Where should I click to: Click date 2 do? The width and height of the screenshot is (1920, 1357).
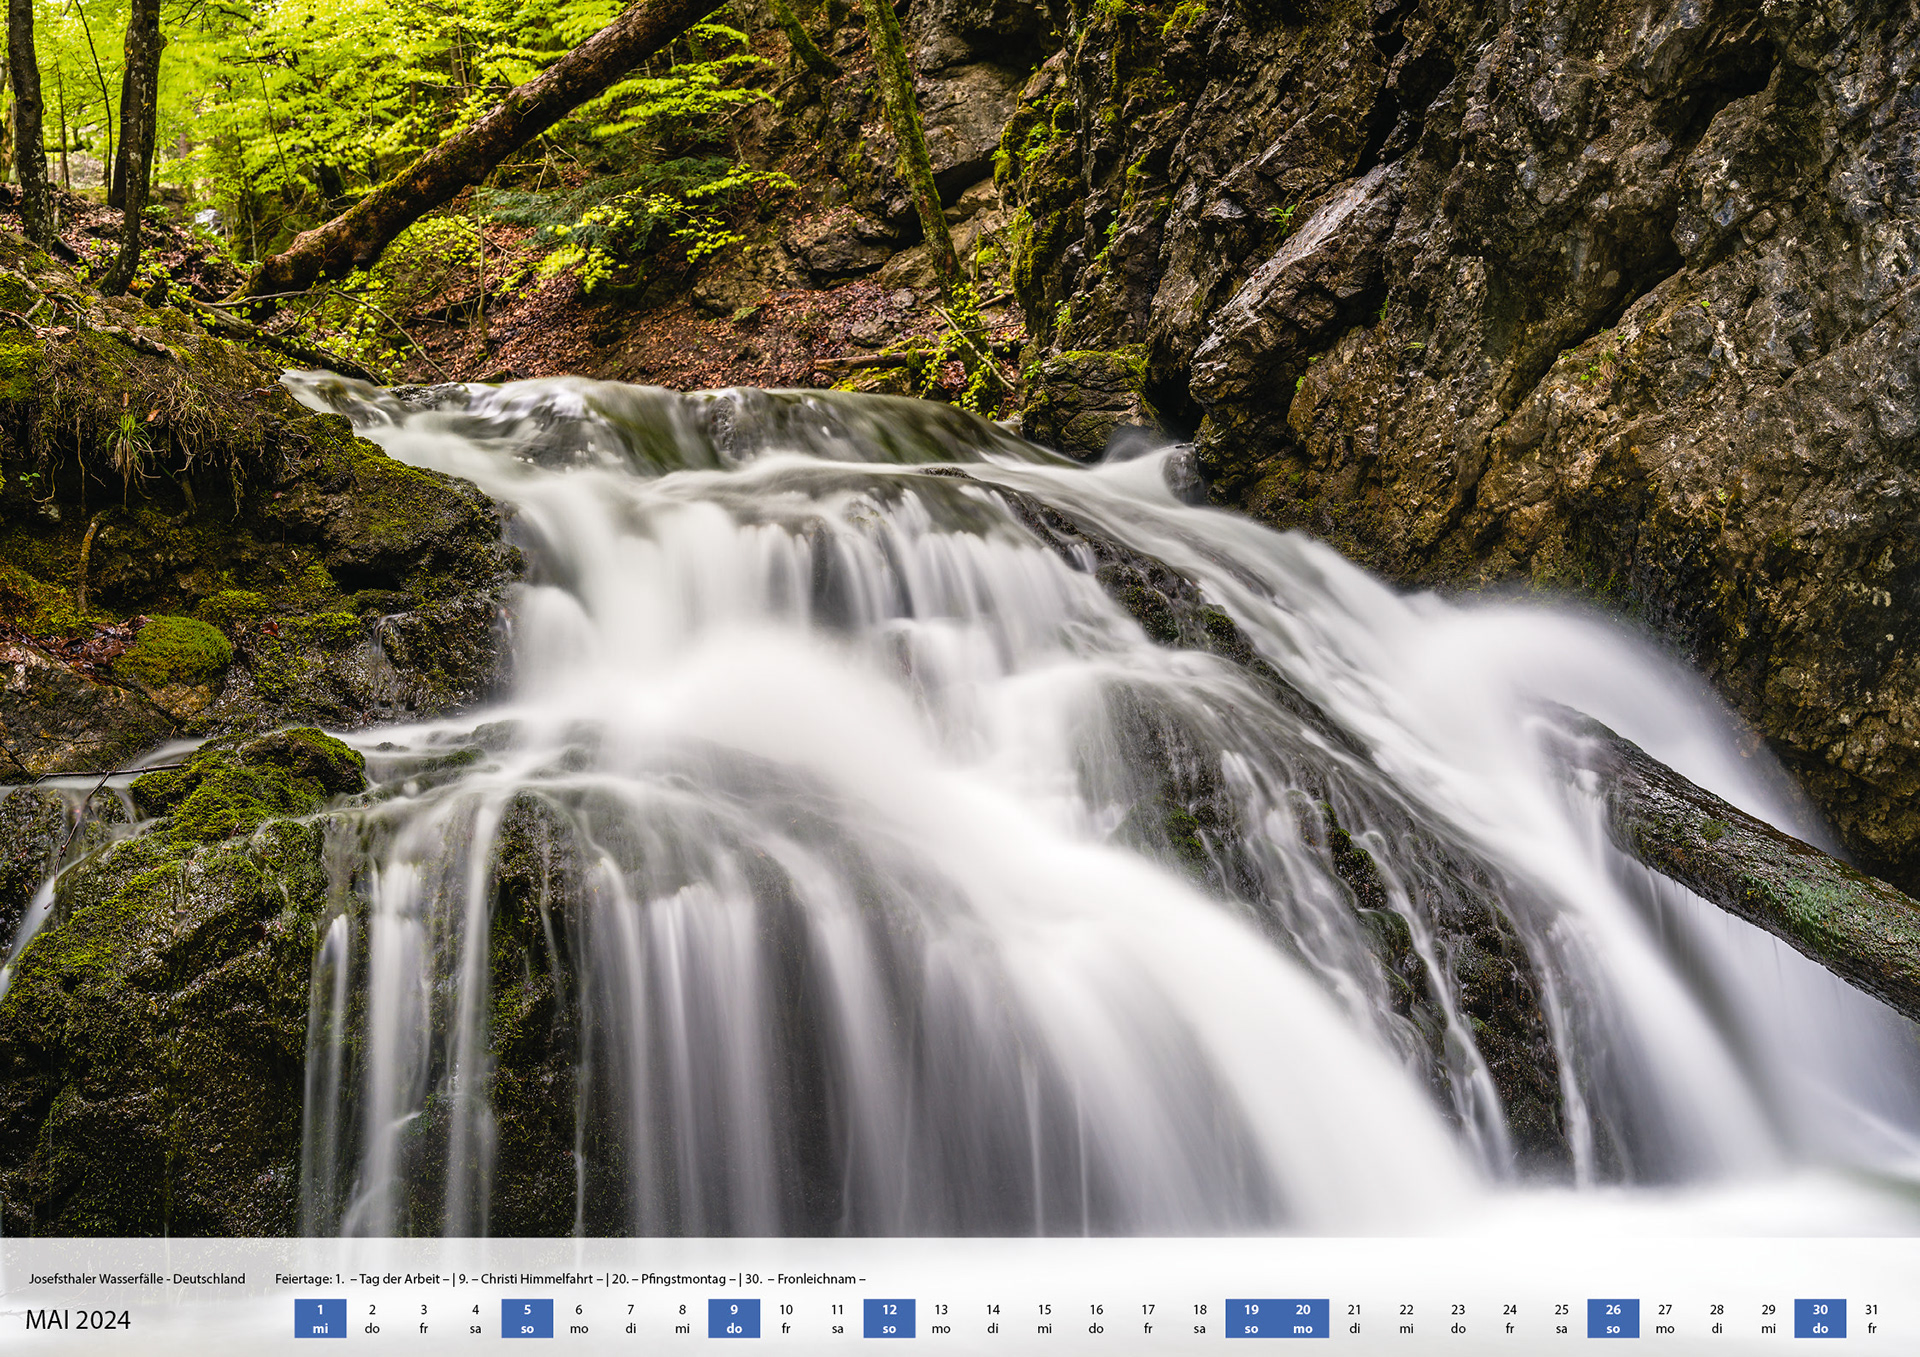click(372, 1318)
